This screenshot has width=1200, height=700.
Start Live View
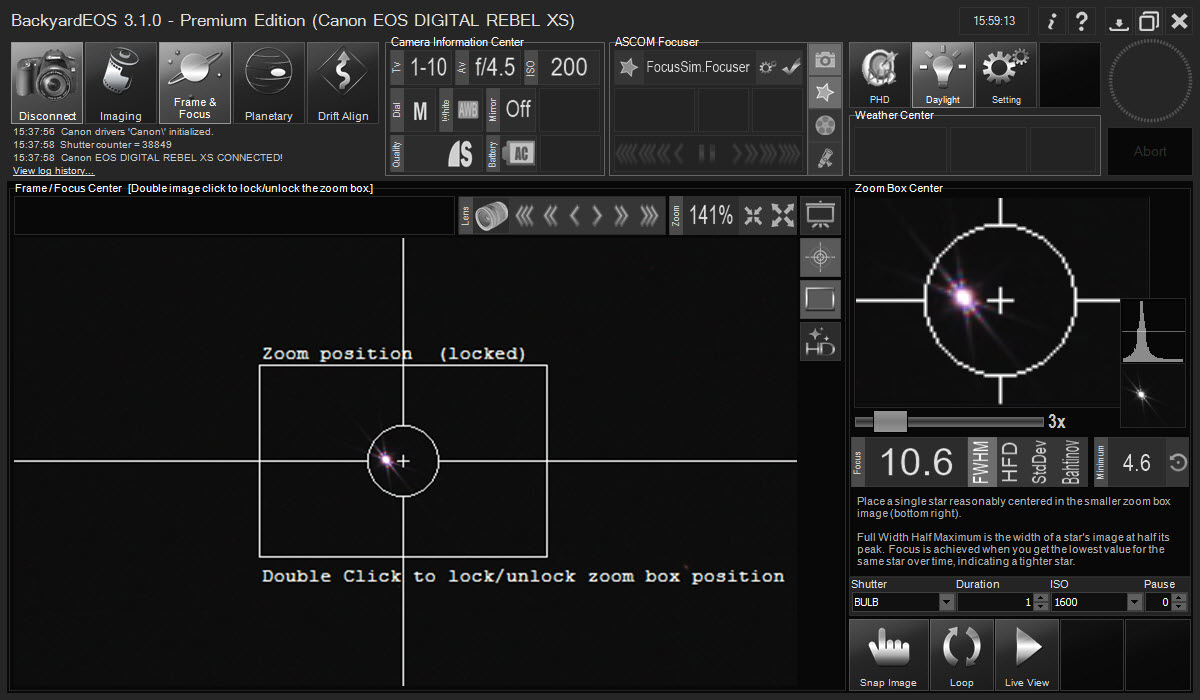pos(1026,654)
